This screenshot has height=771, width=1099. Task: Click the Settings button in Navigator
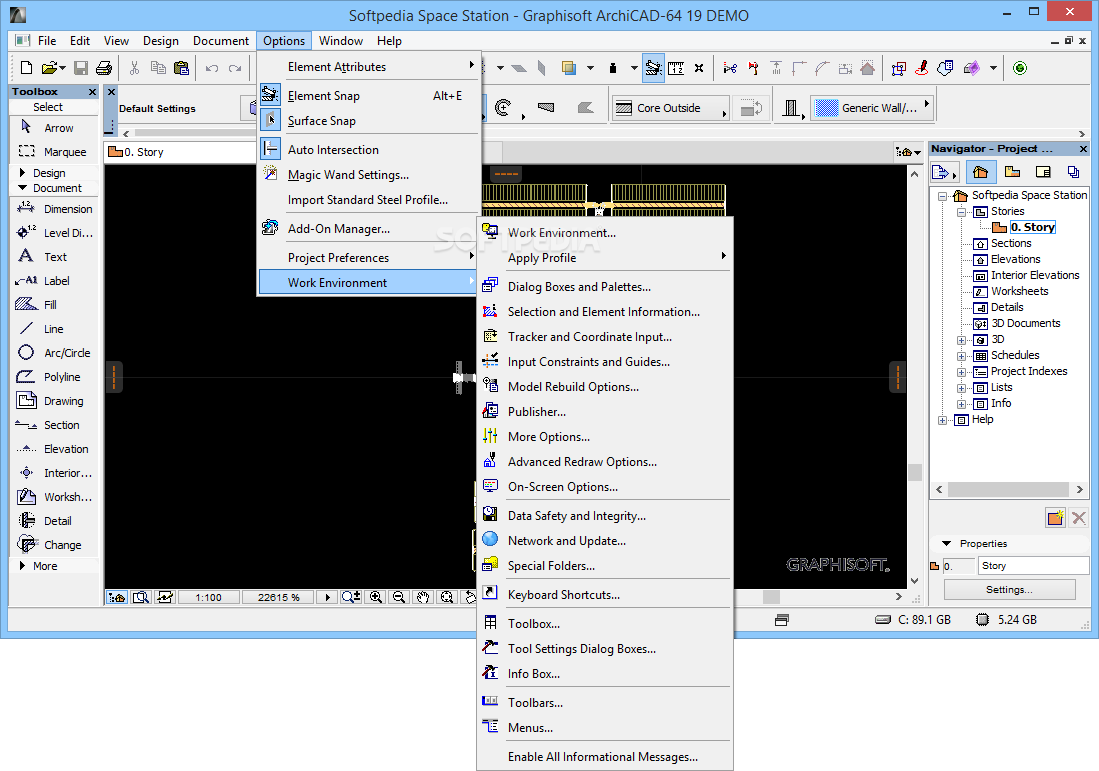tap(1009, 589)
